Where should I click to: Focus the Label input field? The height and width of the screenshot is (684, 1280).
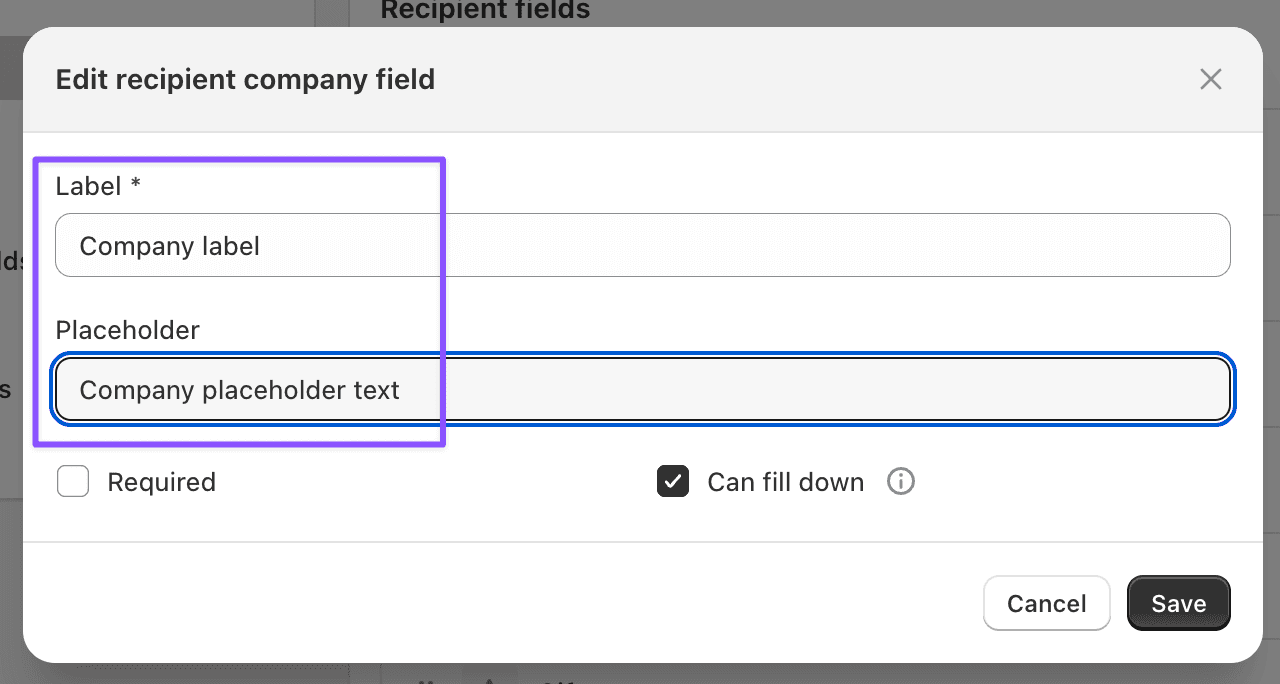pos(642,245)
